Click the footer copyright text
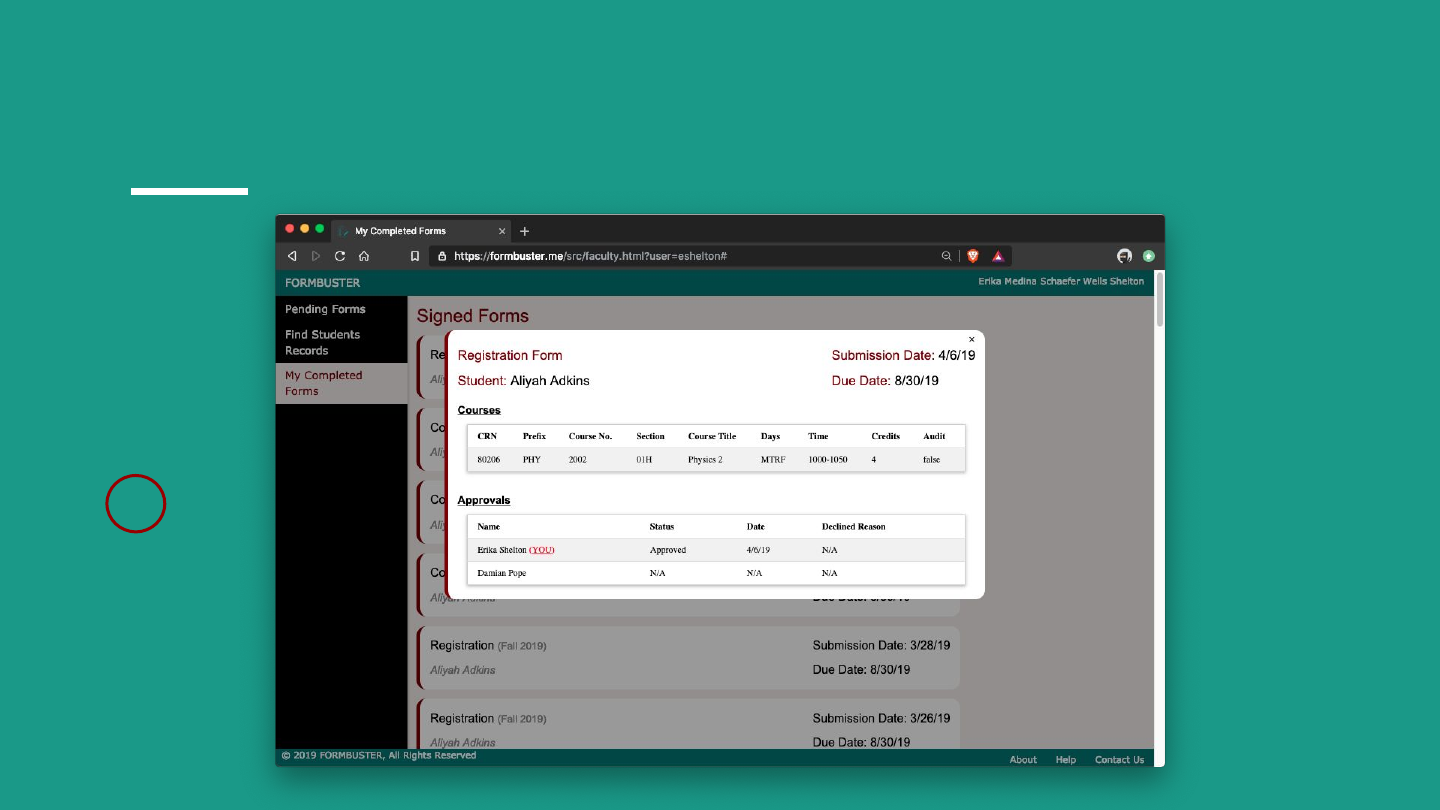The width and height of the screenshot is (1440, 810). tap(379, 755)
